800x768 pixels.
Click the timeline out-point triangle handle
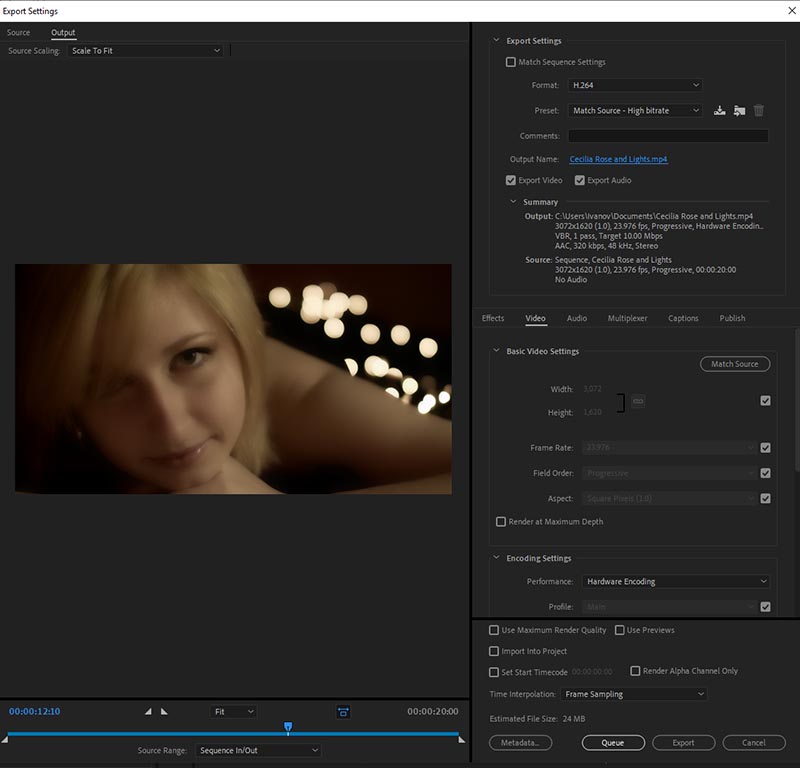[462, 739]
